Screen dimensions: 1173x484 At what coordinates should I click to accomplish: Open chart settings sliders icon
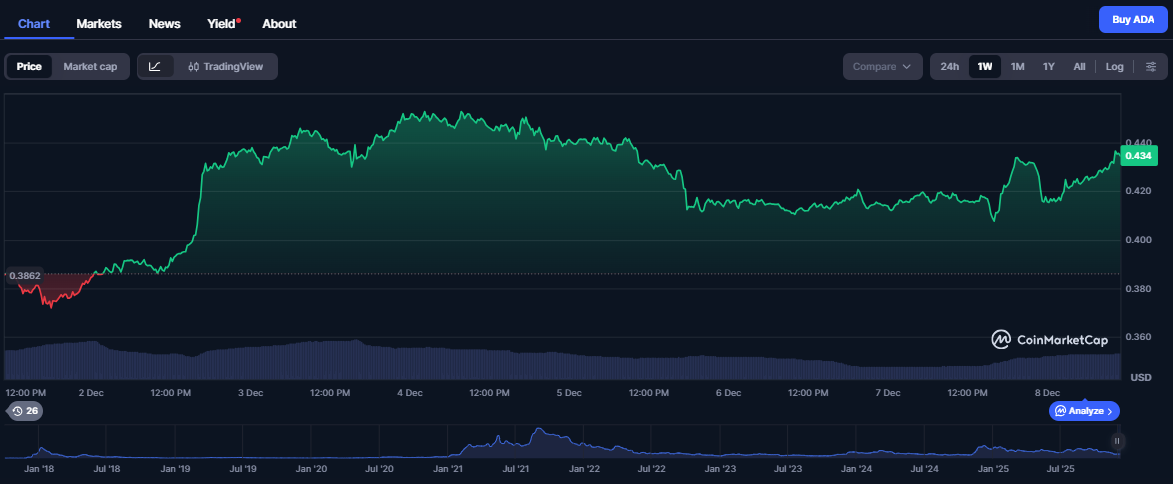(1150, 67)
